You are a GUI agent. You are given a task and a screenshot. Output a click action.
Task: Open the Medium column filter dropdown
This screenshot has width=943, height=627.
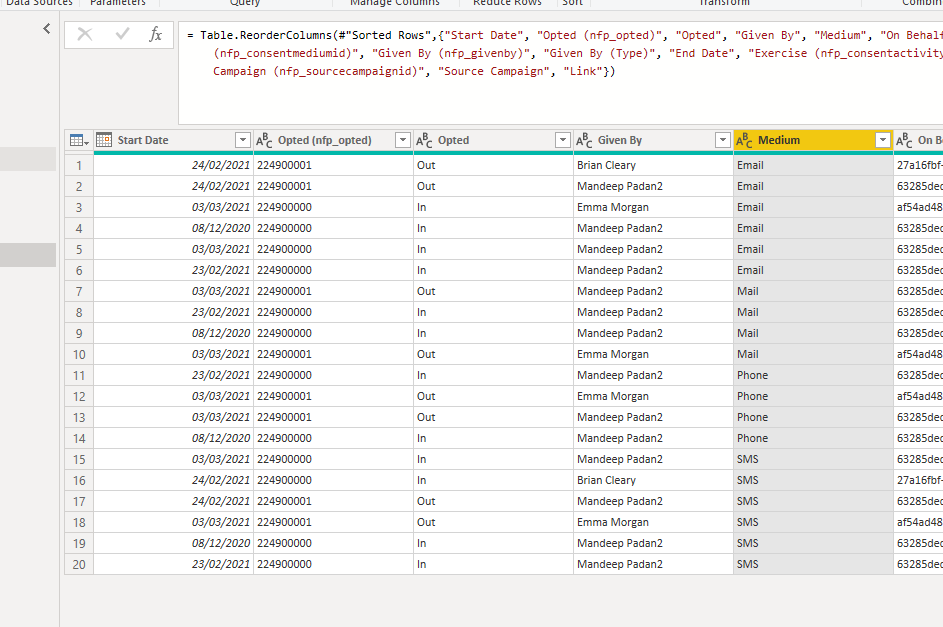point(882,140)
